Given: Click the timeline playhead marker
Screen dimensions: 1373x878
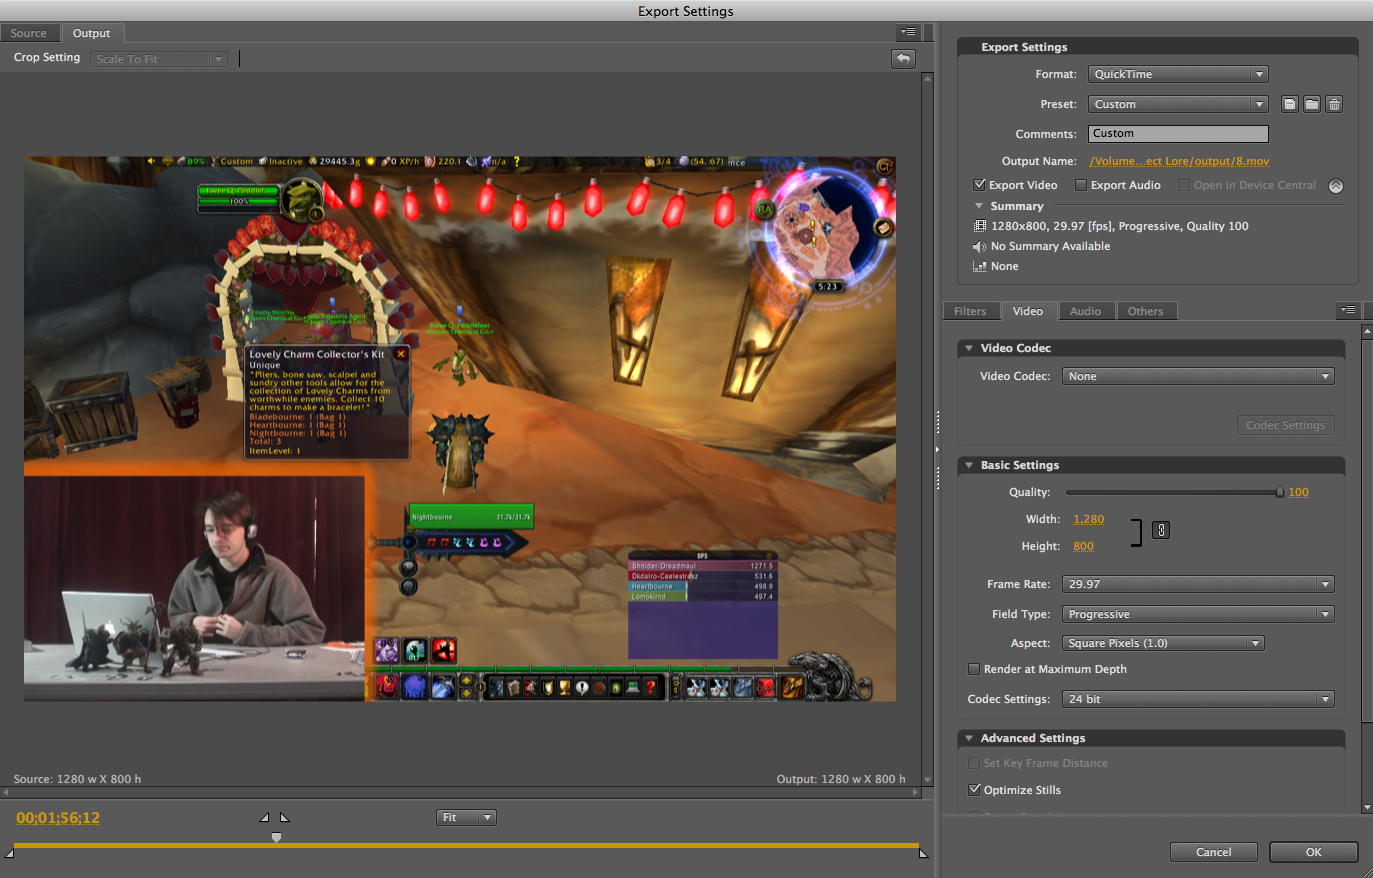Looking at the screenshot, I should point(277,837).
